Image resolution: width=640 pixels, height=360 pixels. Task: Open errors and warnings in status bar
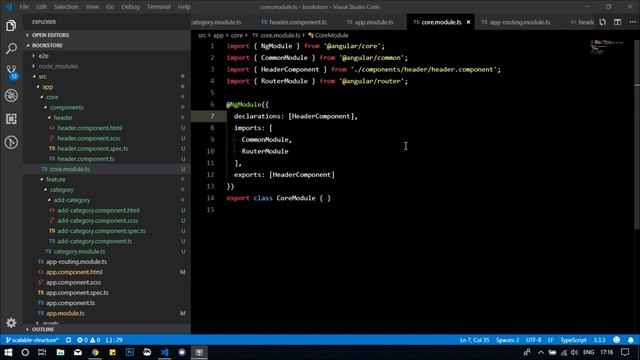point(89,340)
